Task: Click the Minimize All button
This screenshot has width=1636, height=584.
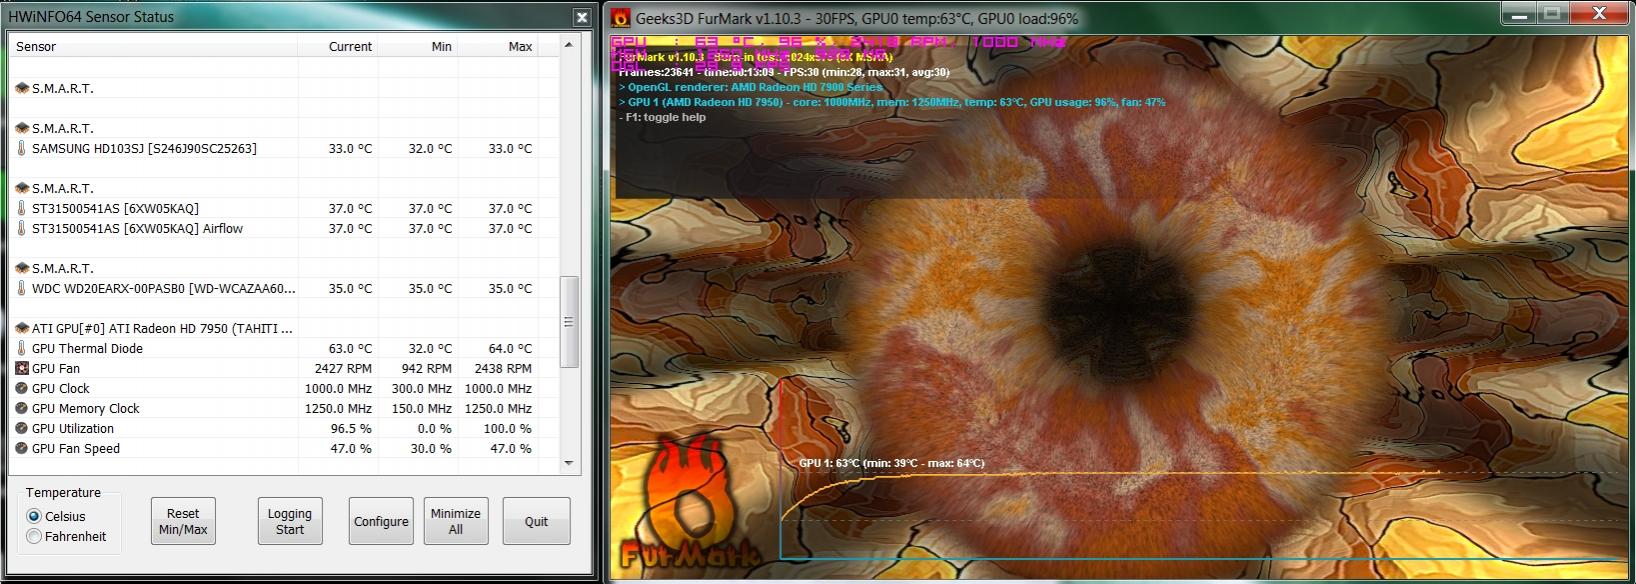Action: coord(456,521)
